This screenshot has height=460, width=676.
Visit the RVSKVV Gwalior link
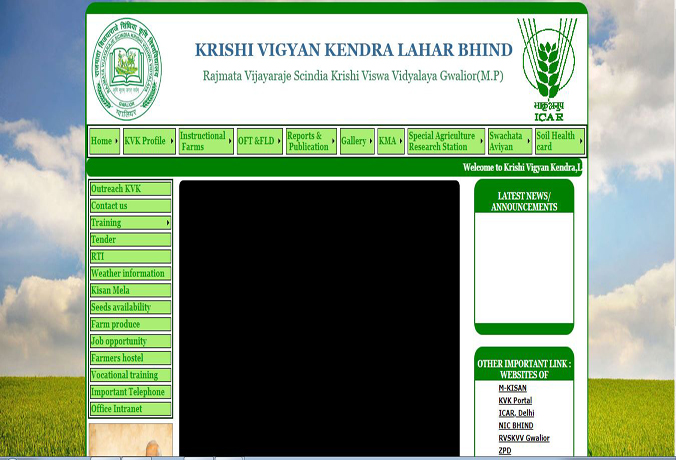pyautogui.click(x=524, y=438)
